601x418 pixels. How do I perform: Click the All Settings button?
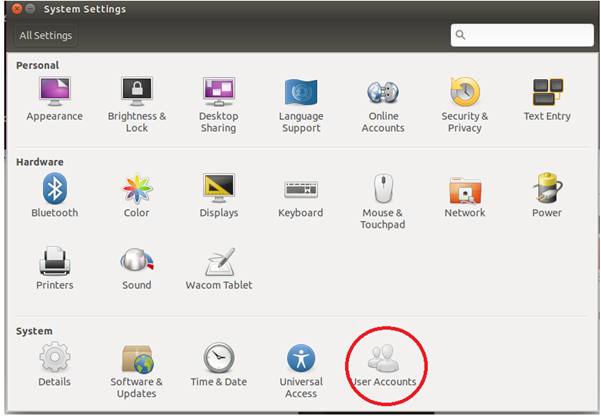46,35
